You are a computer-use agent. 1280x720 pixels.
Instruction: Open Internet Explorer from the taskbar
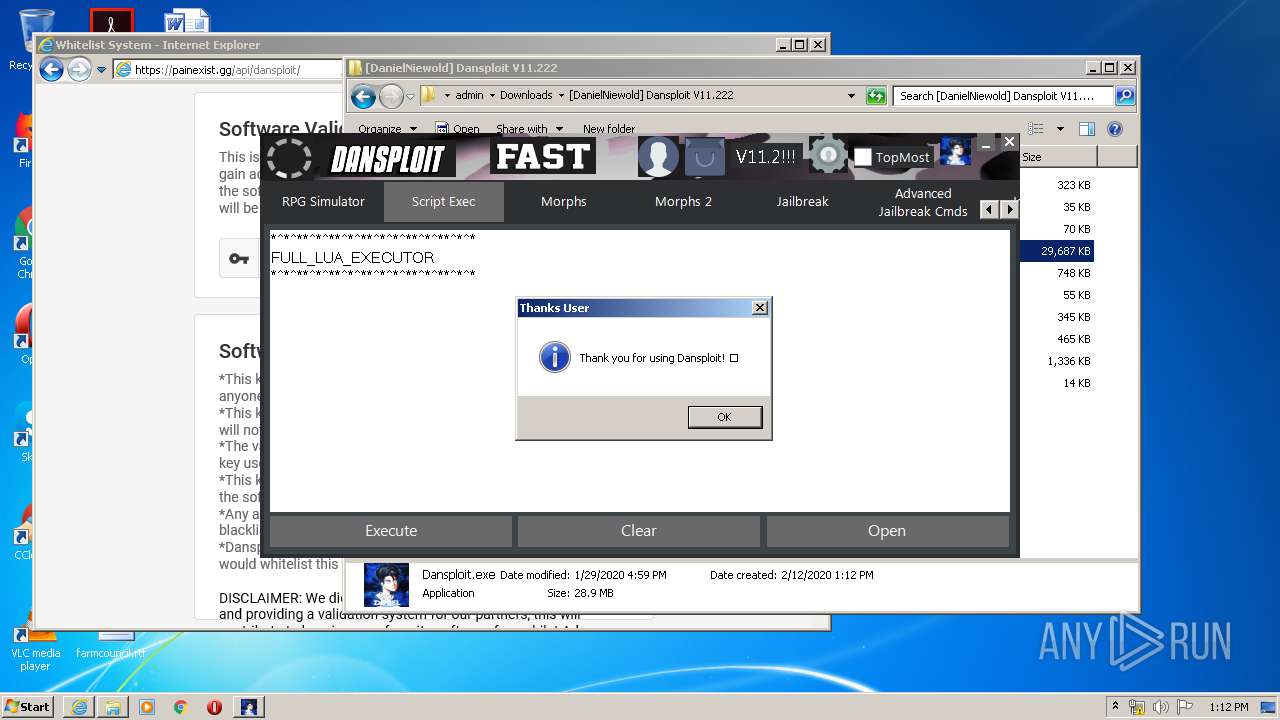(79, 707)
